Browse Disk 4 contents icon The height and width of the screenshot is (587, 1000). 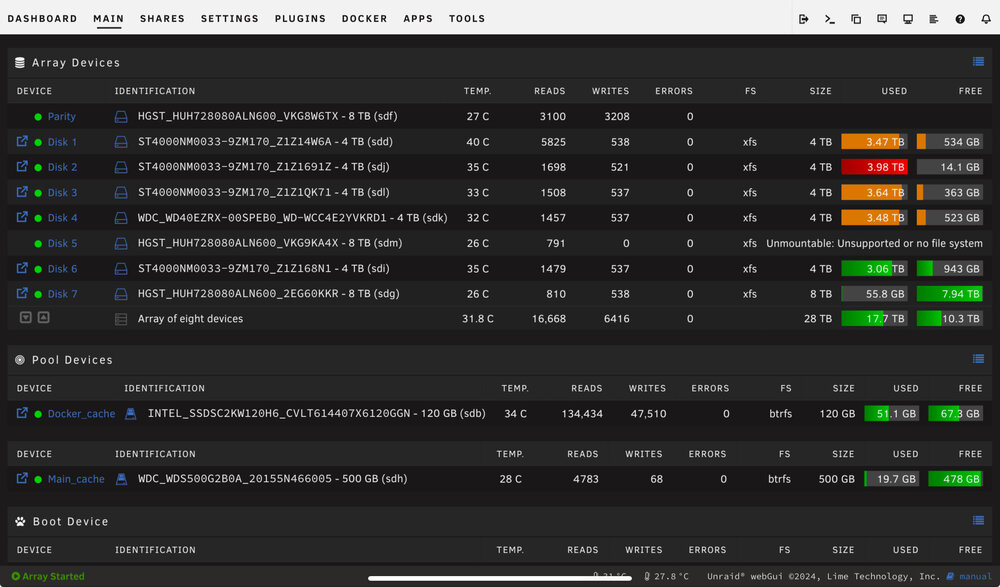click(x=22, y=217)
